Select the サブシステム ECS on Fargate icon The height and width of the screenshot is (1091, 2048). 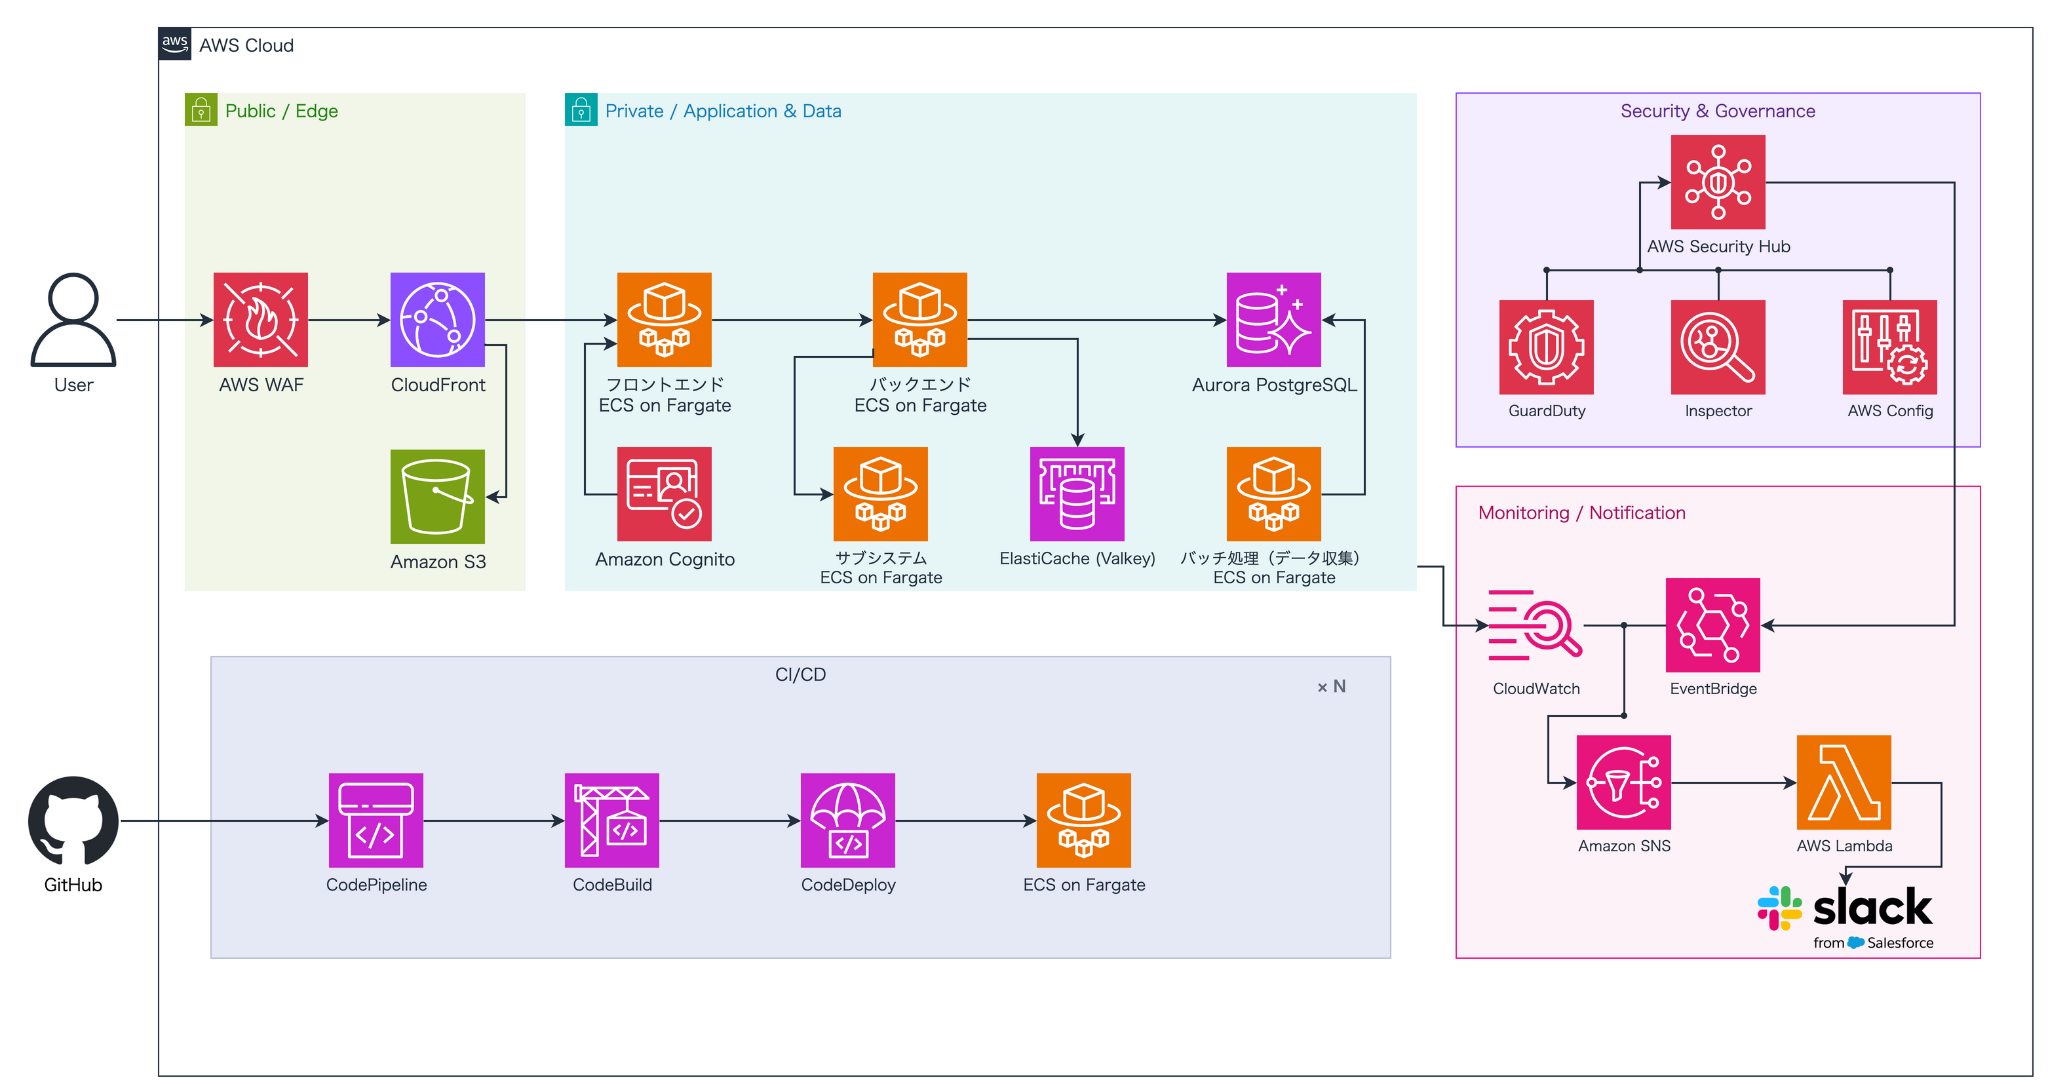coord(881,494)
